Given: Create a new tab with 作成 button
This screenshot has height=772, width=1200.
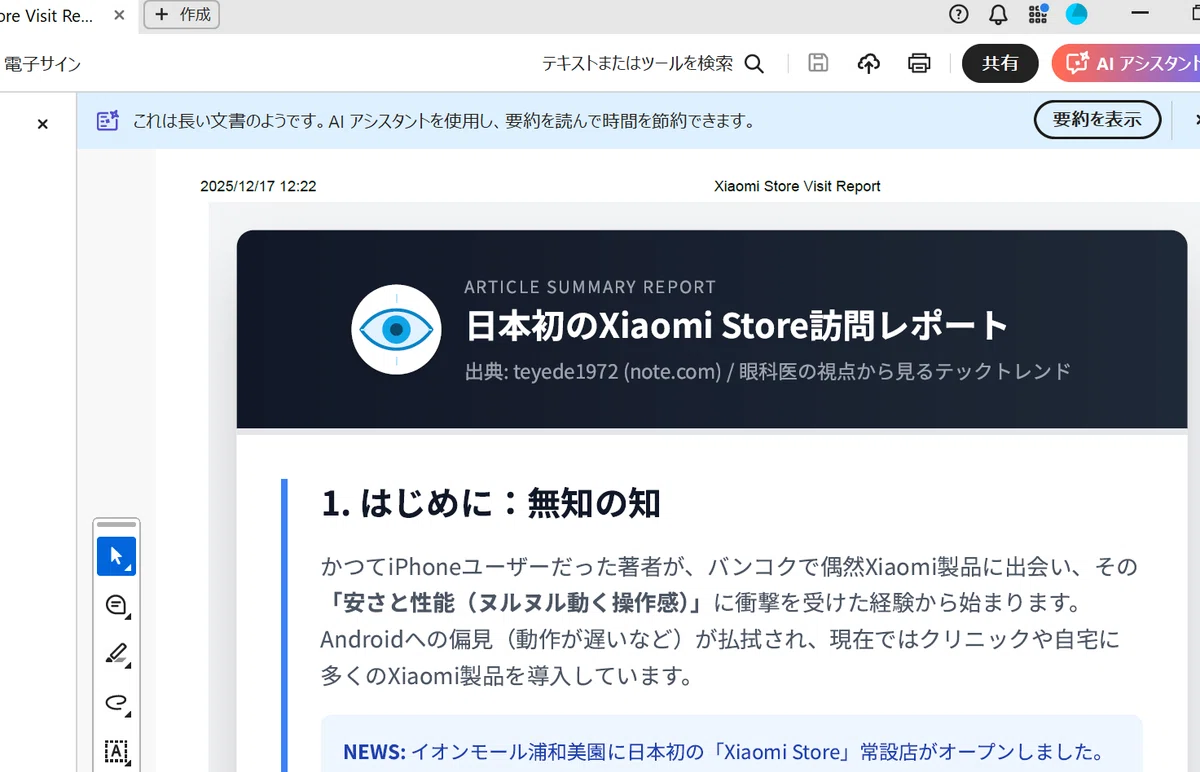Looking at the screenshot, I should tap(182, 15).
